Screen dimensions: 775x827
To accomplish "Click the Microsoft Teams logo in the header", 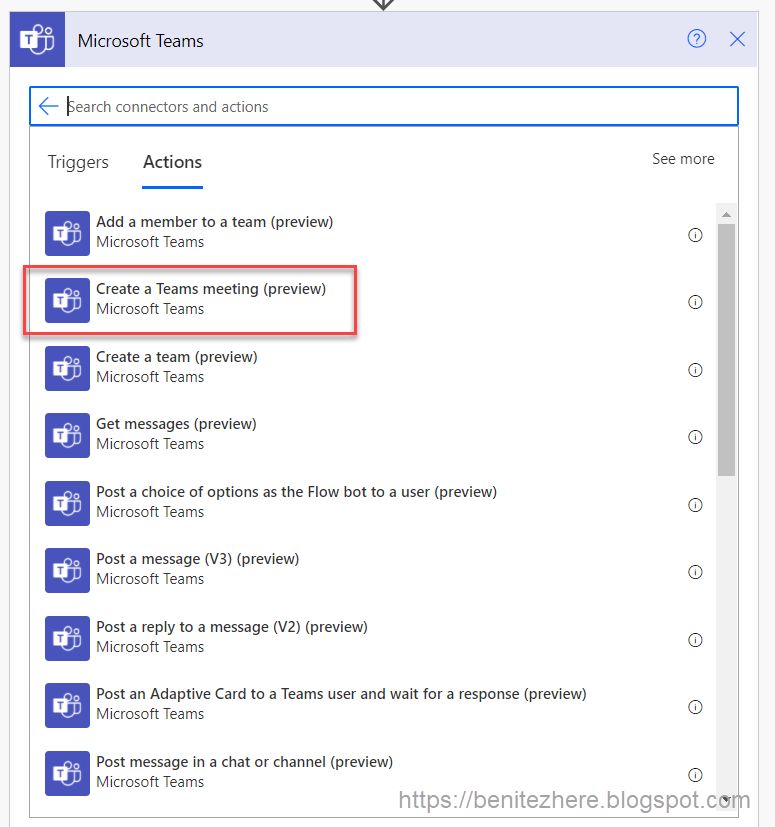I will pos(37,40).
